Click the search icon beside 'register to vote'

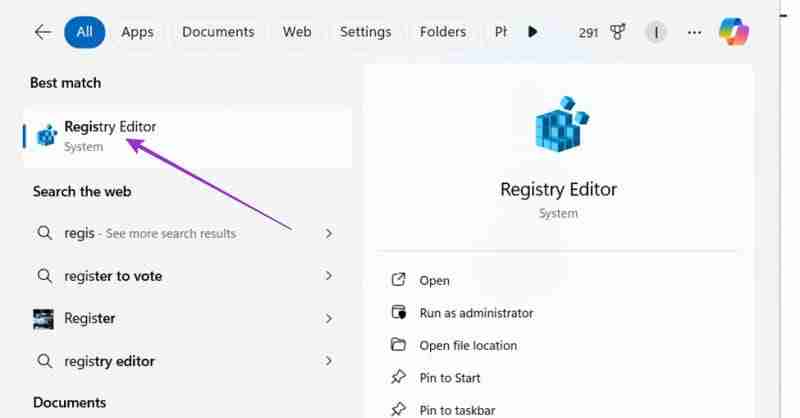coord(44,276)
